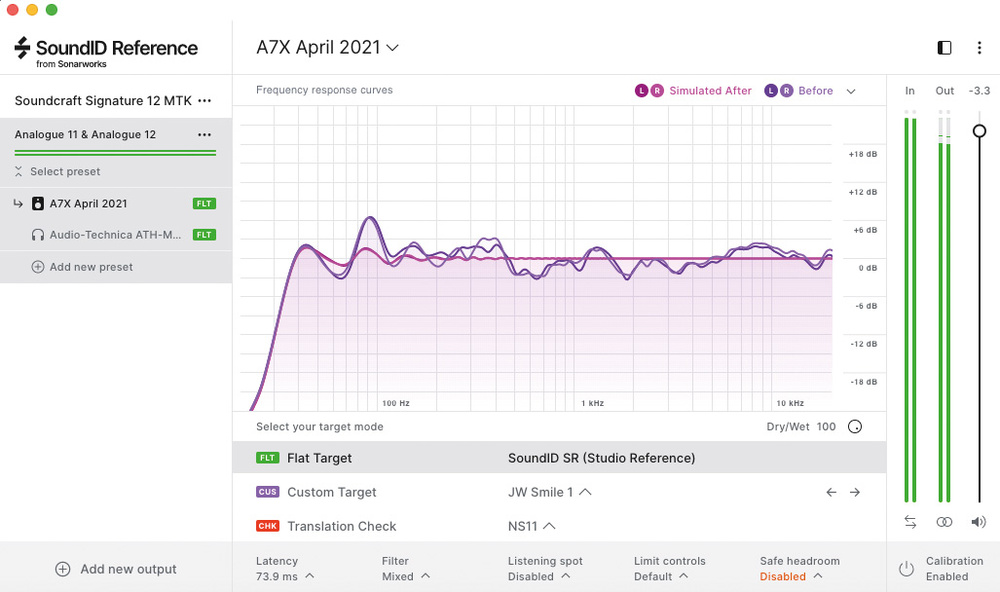
Task: Toggle the Calibration Enabled power button
Action: [x=906, y=569]
